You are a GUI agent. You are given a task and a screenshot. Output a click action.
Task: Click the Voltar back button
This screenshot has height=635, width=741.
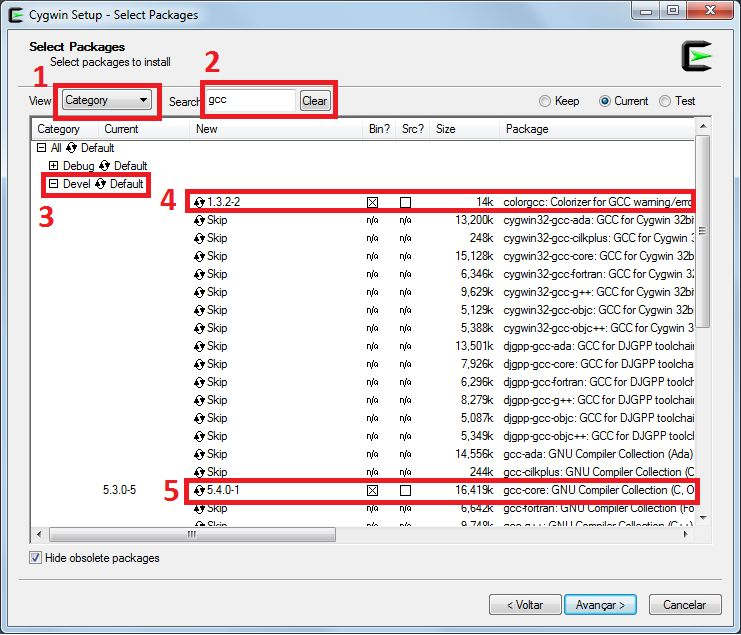coord(525,605)
